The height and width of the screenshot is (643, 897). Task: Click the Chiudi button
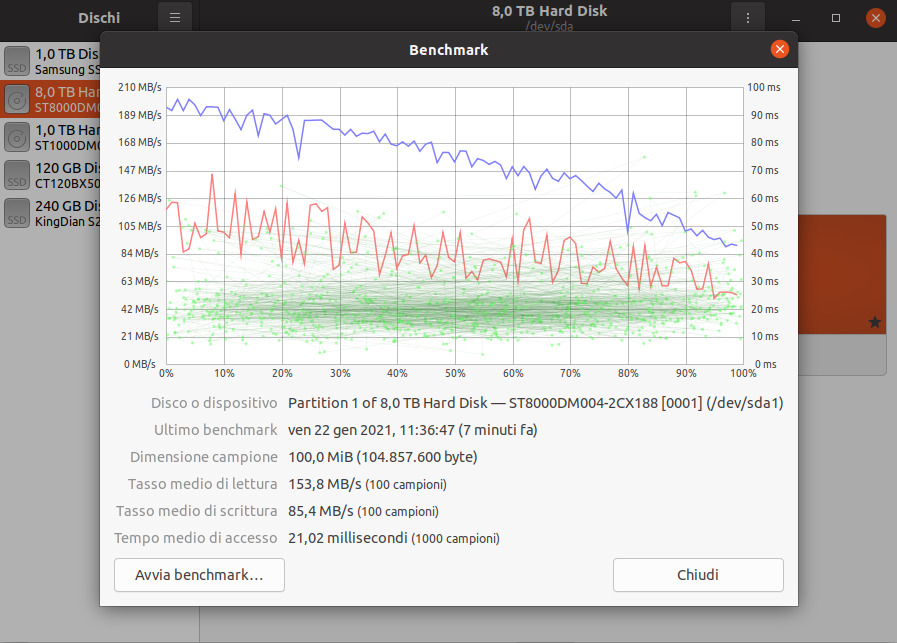(x=698, y=575)
